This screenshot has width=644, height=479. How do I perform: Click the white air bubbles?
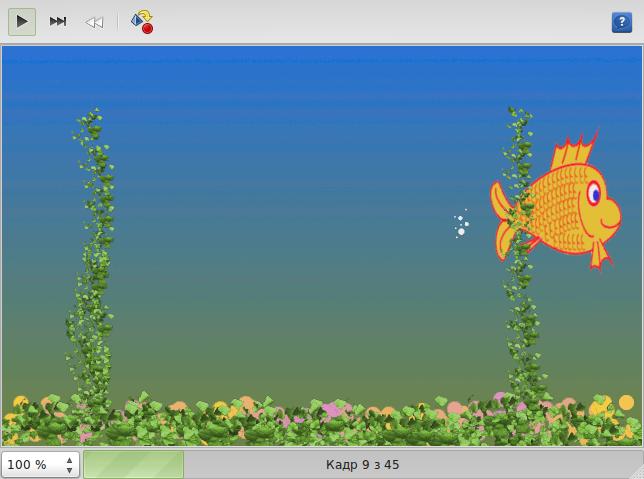point(461,225)
